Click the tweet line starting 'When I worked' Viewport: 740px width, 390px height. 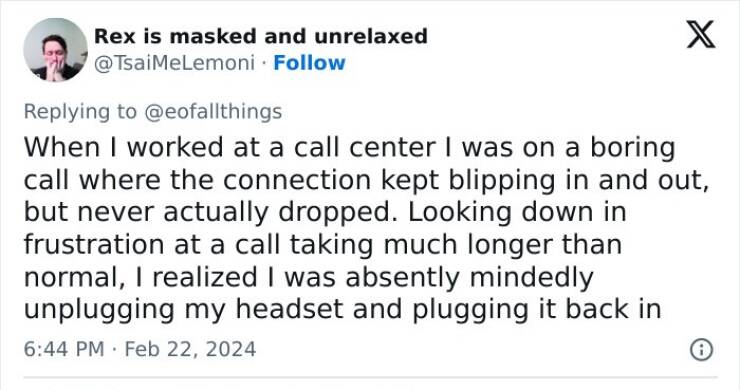[349, 148]
